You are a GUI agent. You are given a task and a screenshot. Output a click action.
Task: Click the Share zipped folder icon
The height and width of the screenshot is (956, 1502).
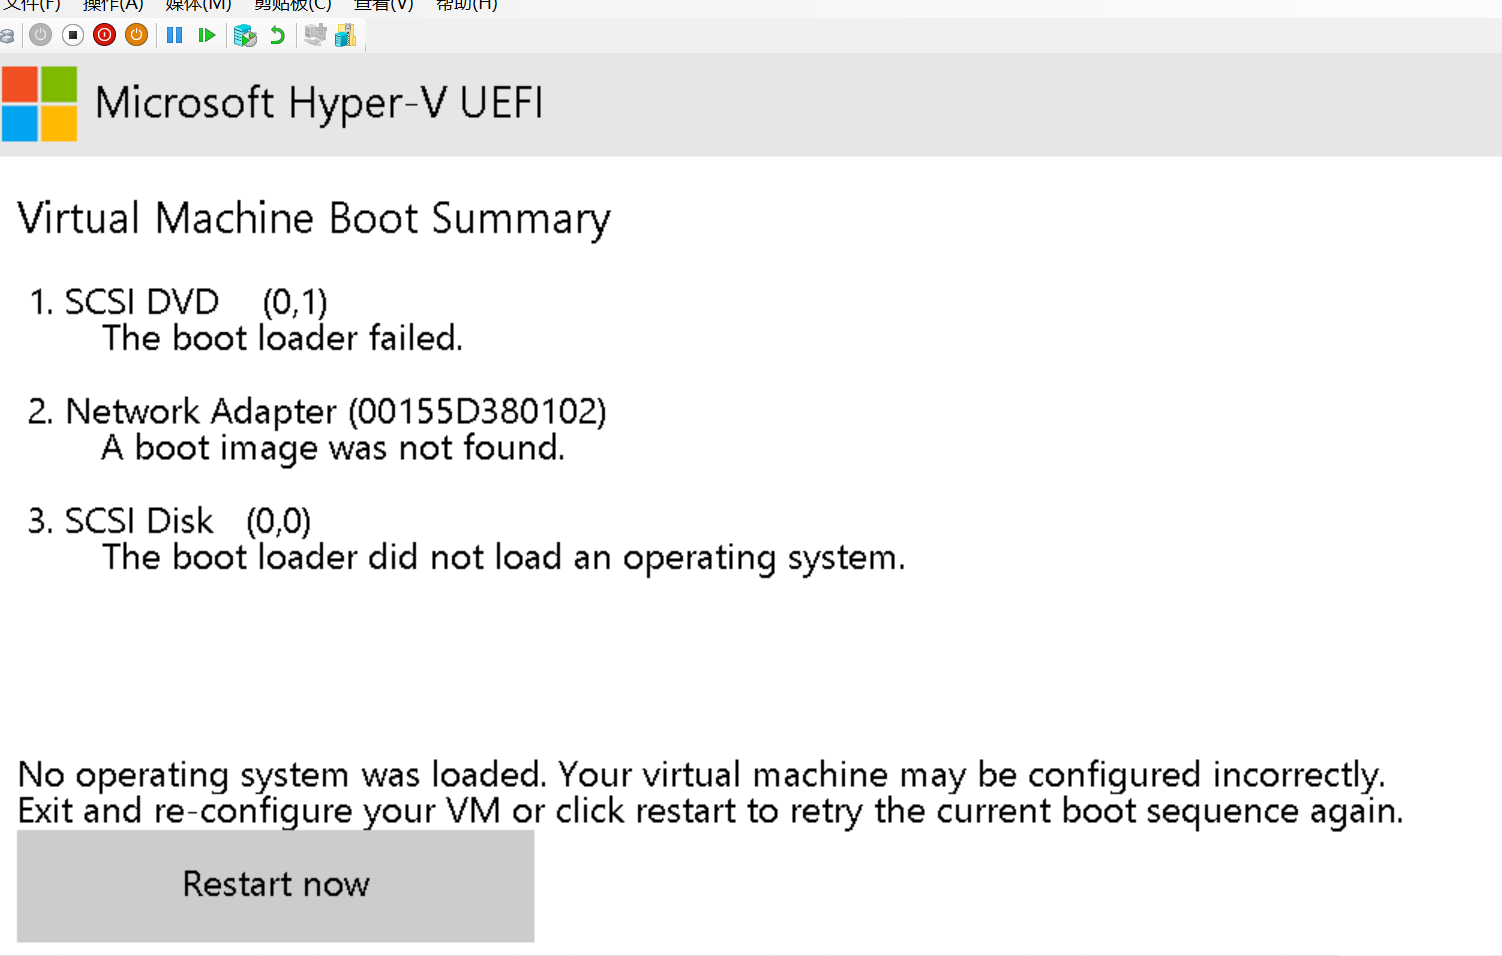click(346, 35)
